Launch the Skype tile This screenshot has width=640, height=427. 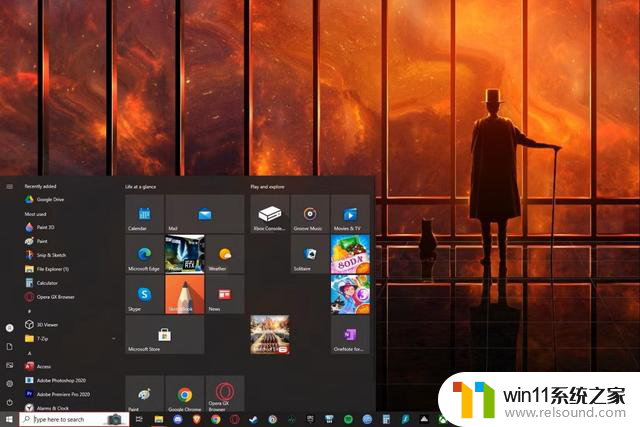pos(144,294)
